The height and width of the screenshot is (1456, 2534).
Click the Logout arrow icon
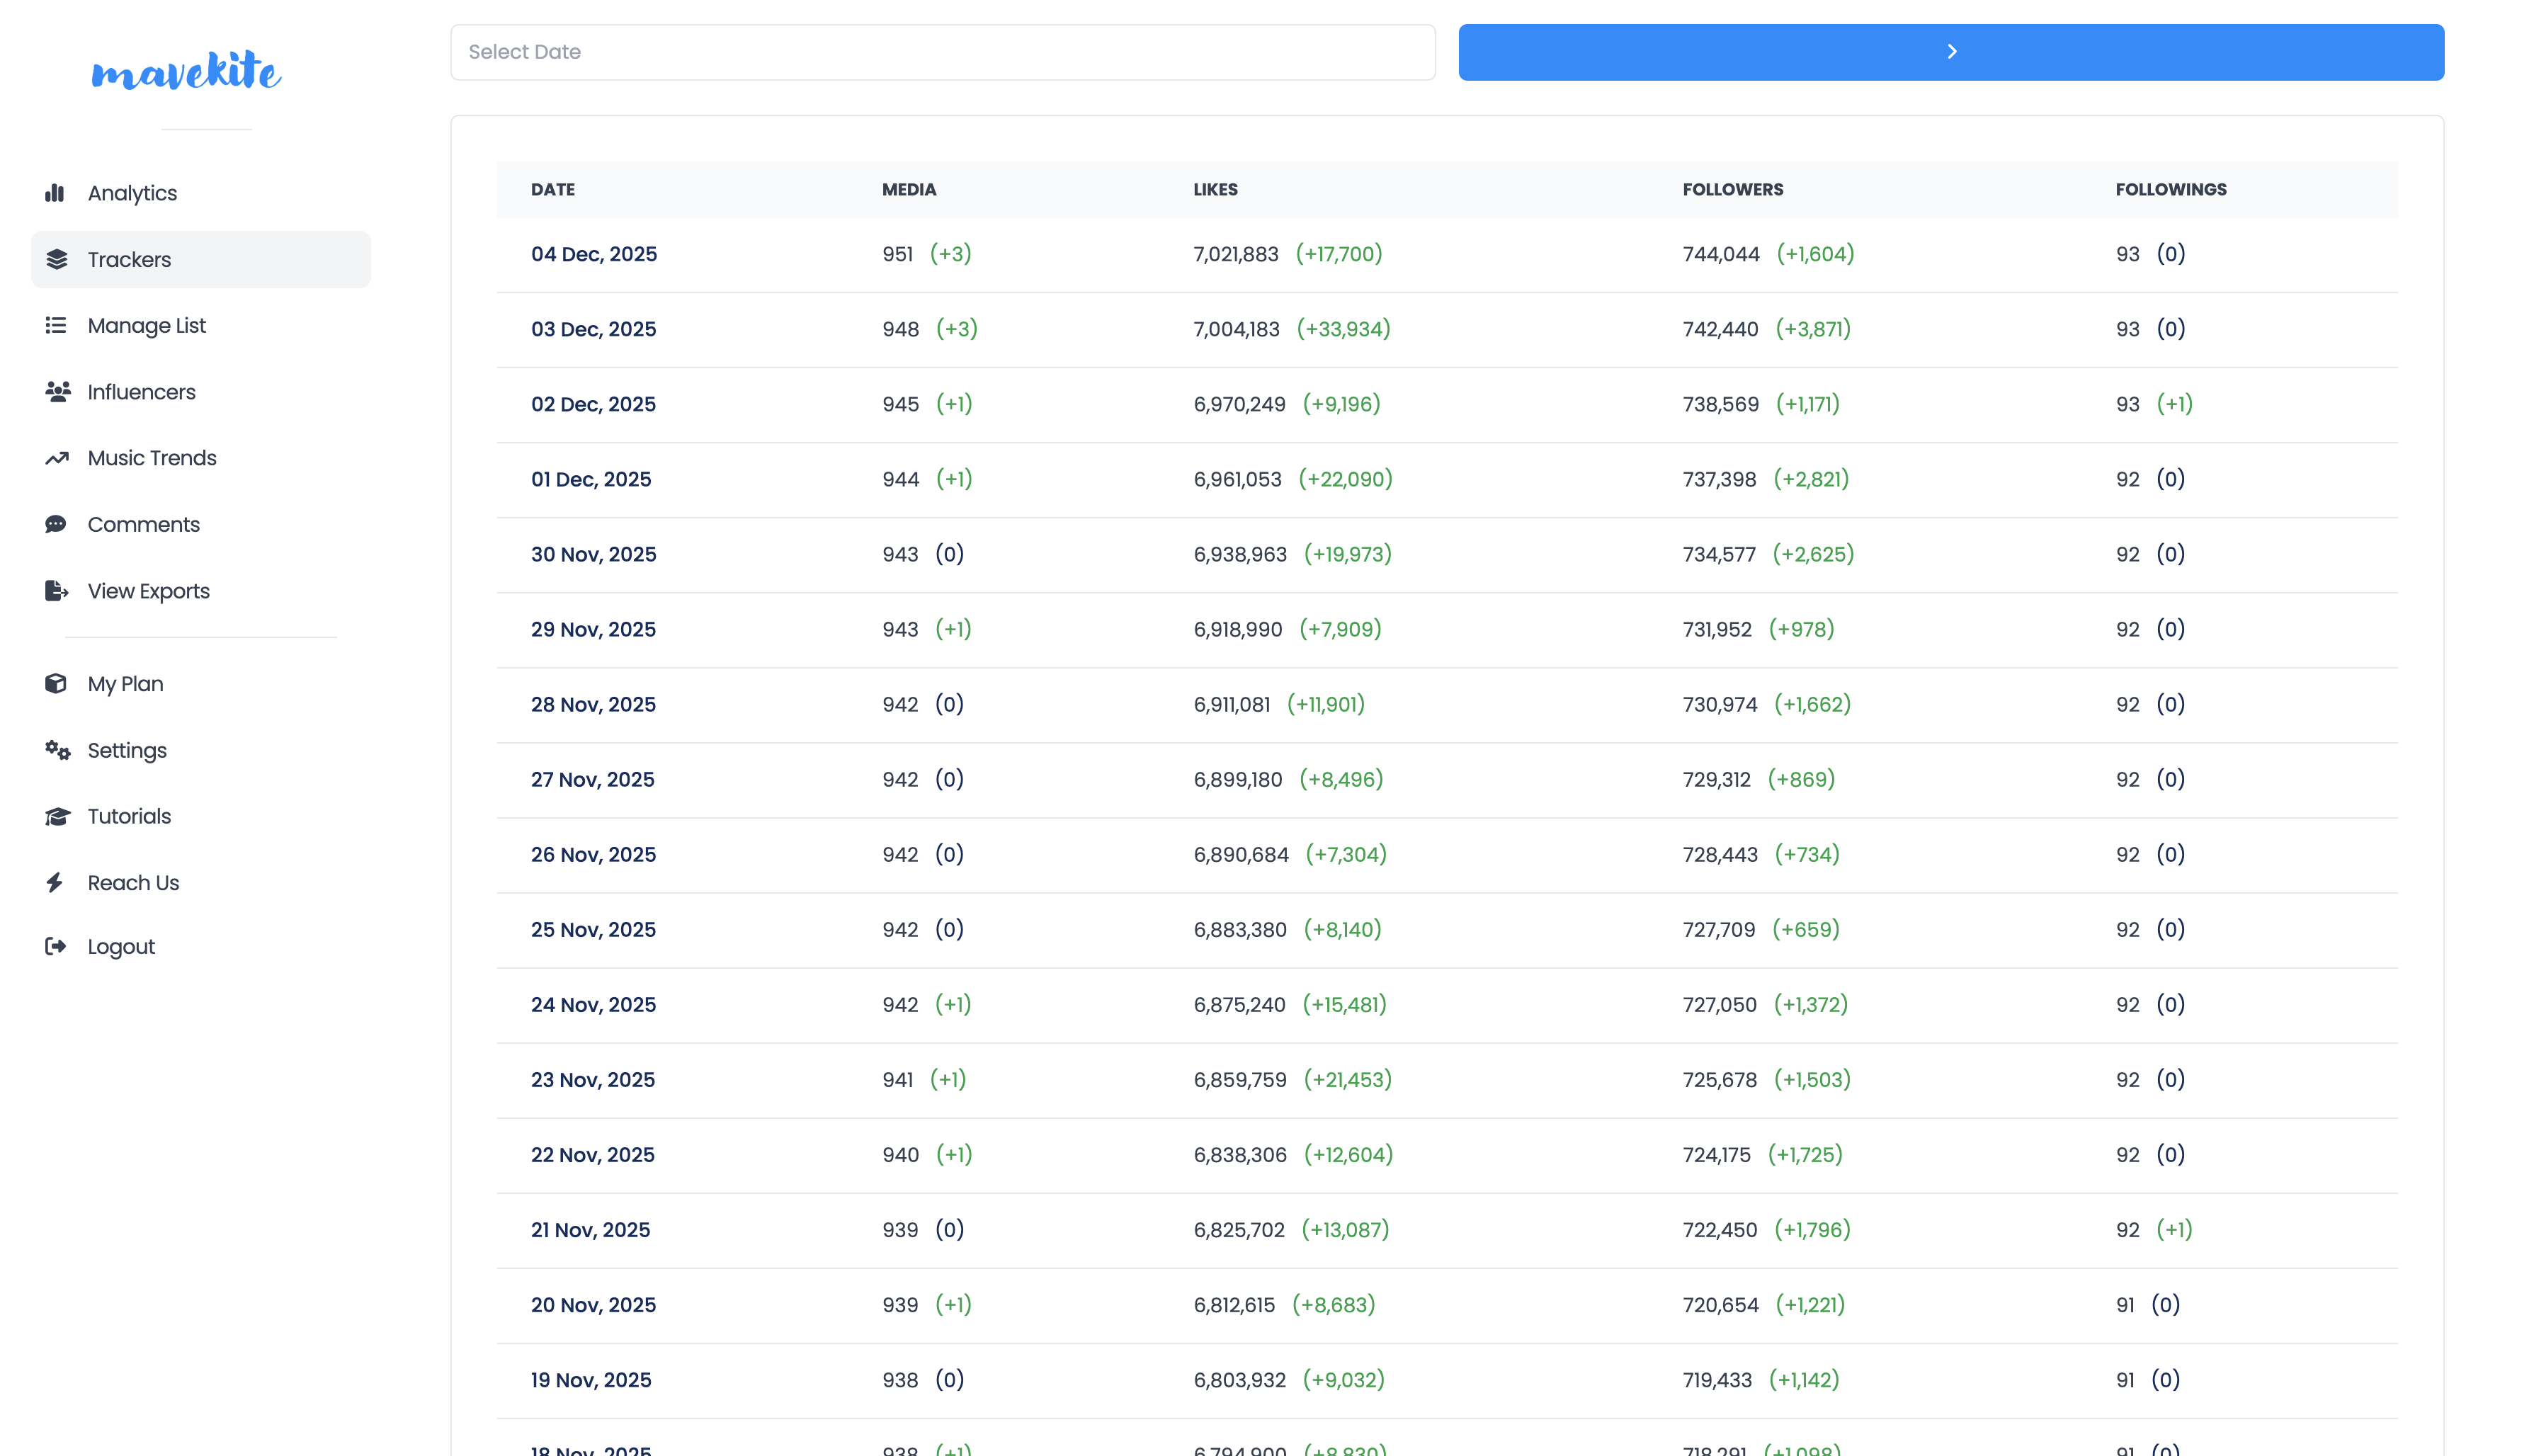pos(56,946)
